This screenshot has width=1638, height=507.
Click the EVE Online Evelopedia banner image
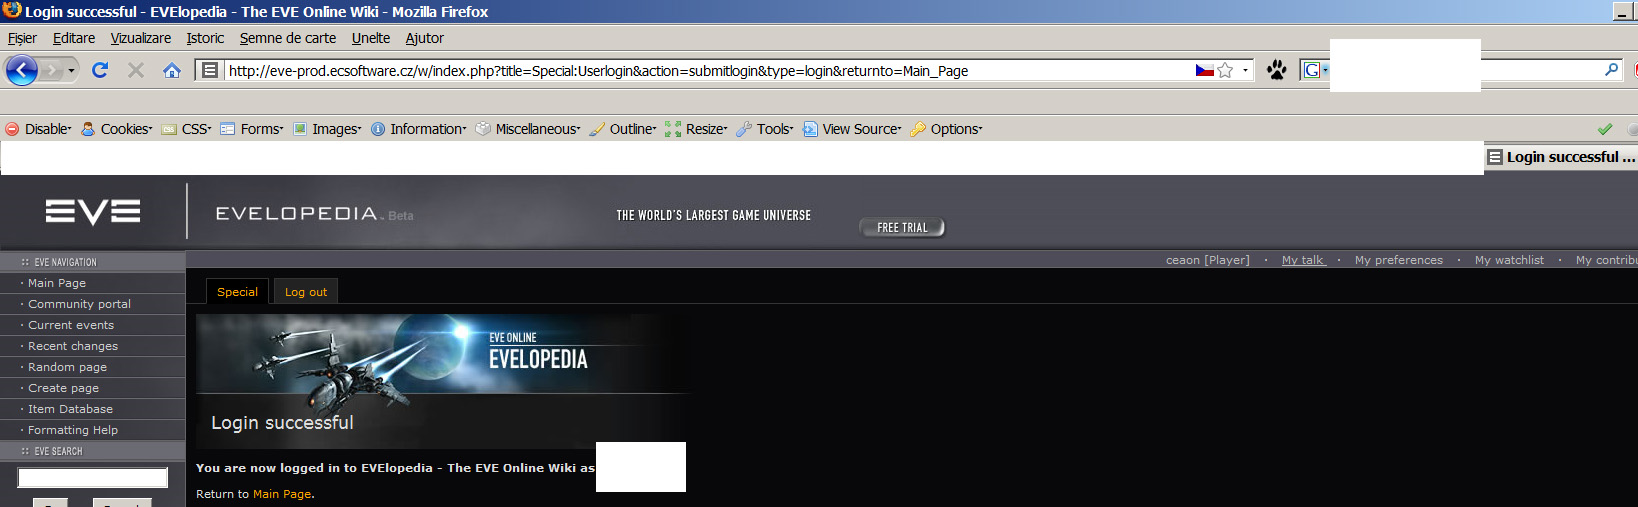click(443, 354)
